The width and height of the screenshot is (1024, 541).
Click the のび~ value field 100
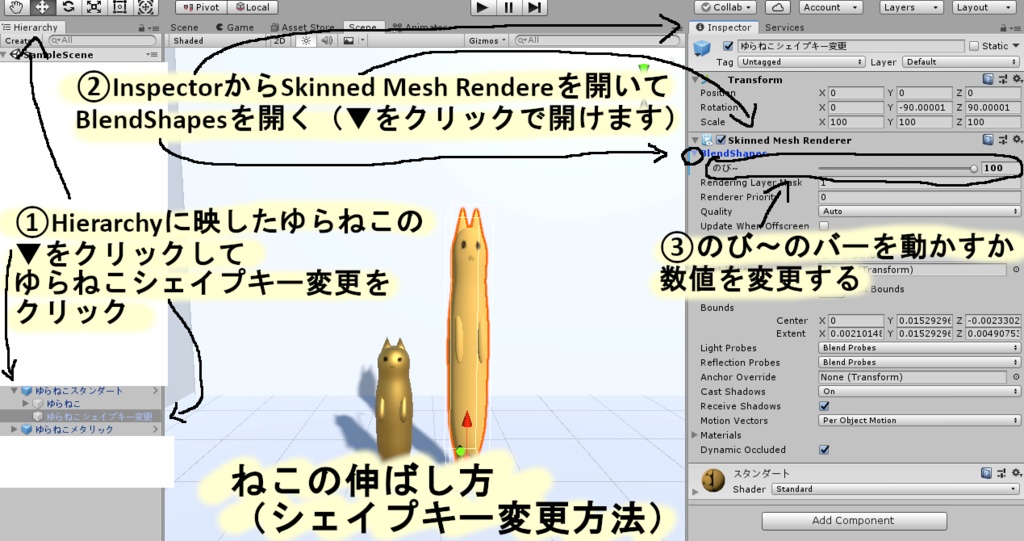pyautogui.click(x=1000, y=169)
